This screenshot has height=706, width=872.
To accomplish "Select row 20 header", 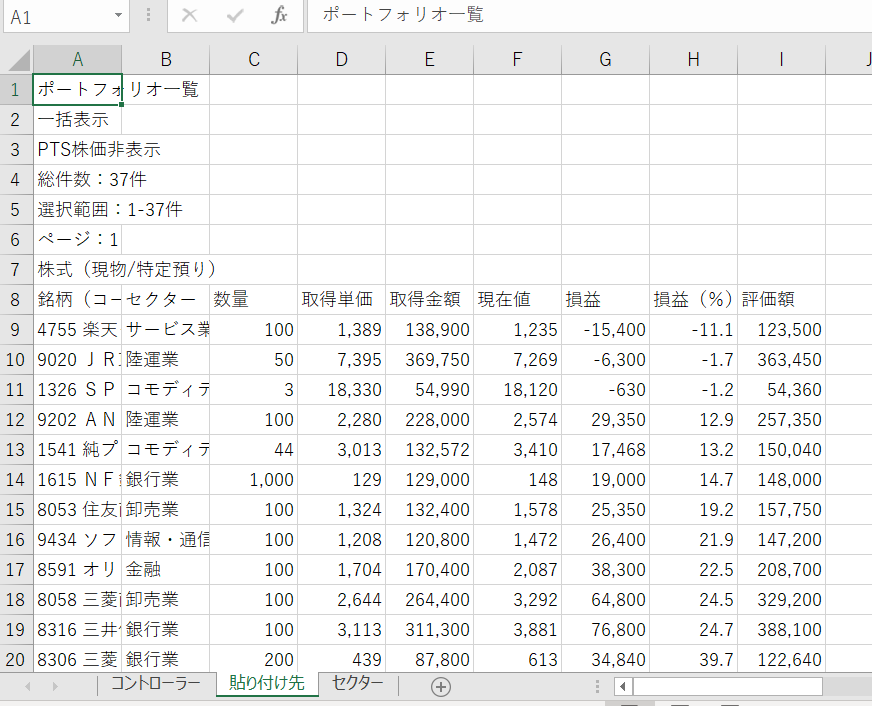I will (x=16, y=660).
